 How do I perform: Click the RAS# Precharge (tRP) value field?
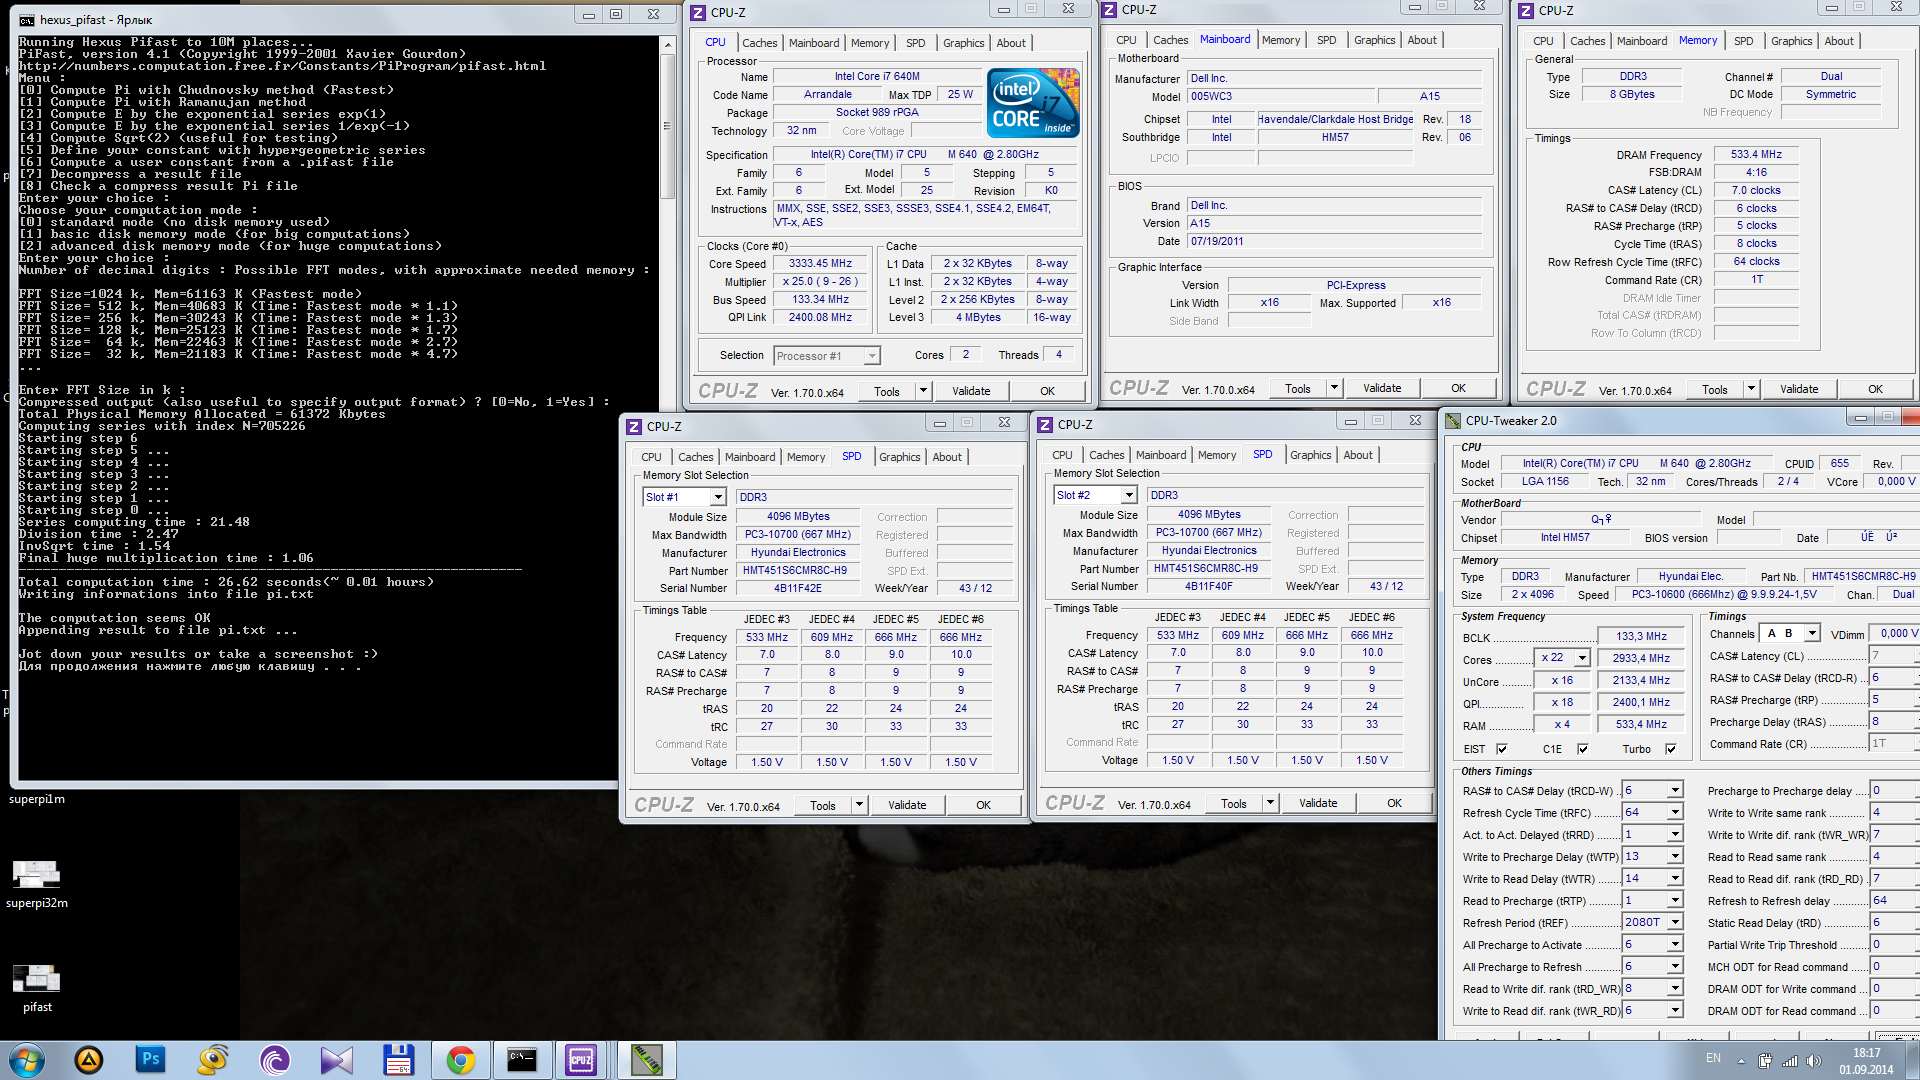coord(1893,700)
